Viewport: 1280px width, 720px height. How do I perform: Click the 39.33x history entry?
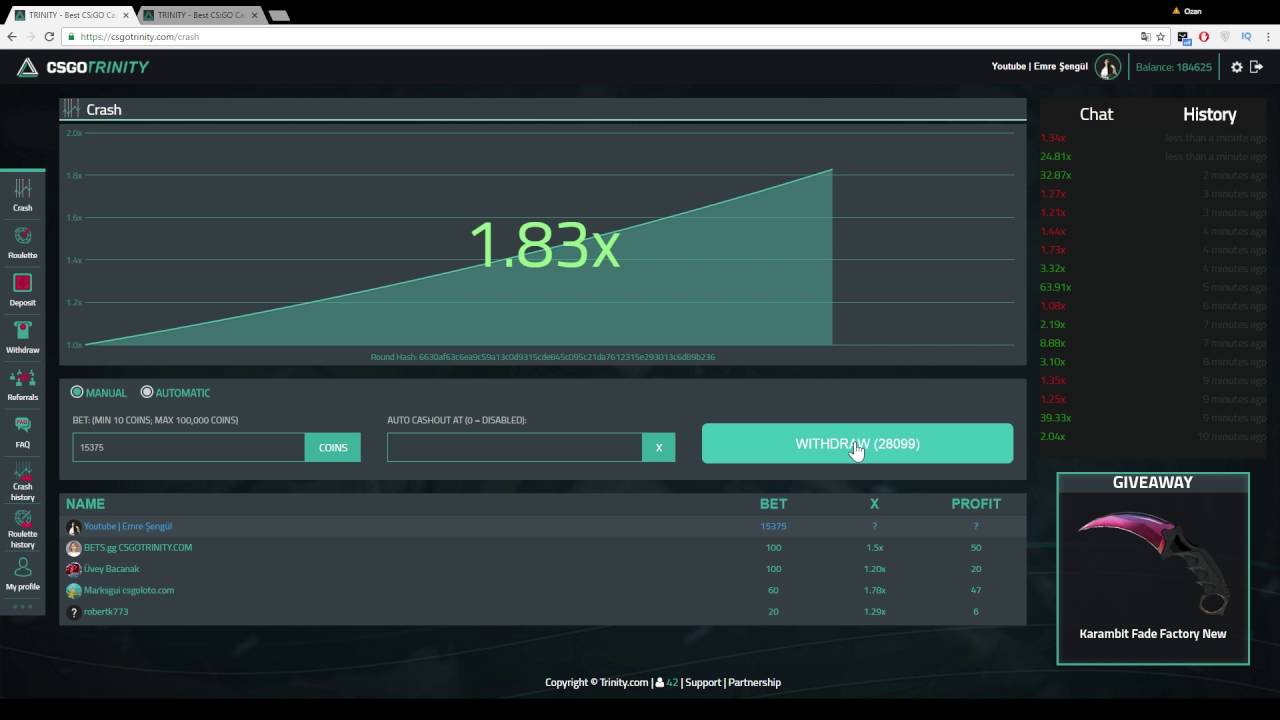1055,418
